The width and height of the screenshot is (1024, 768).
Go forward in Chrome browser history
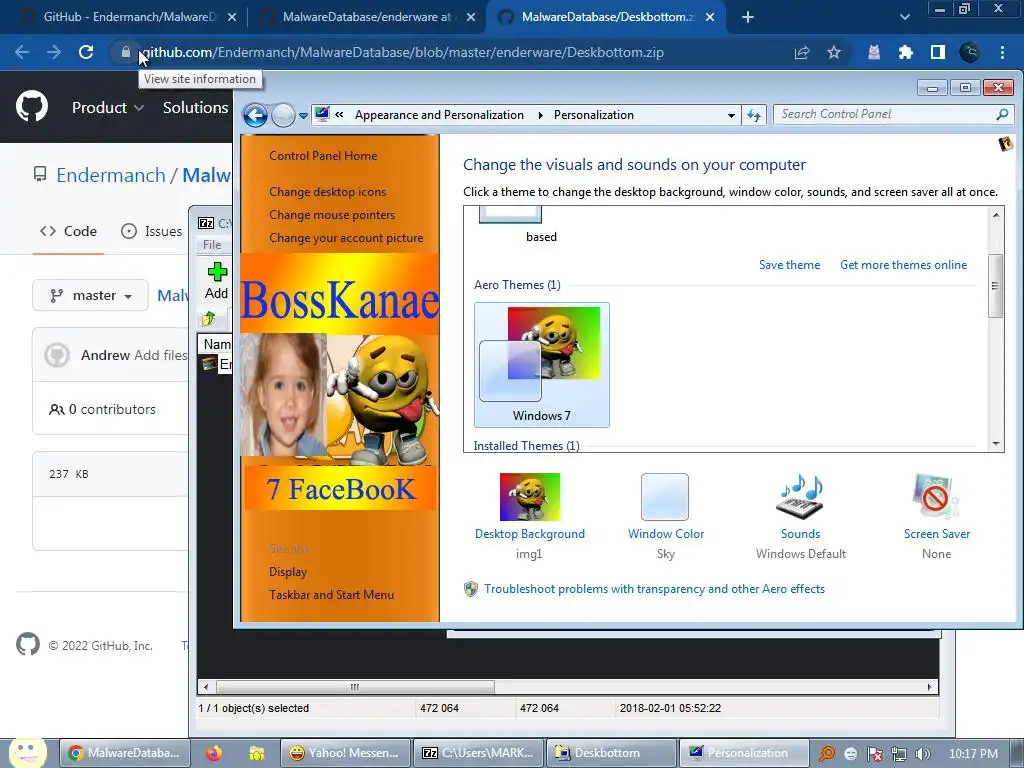click(54, 52)
